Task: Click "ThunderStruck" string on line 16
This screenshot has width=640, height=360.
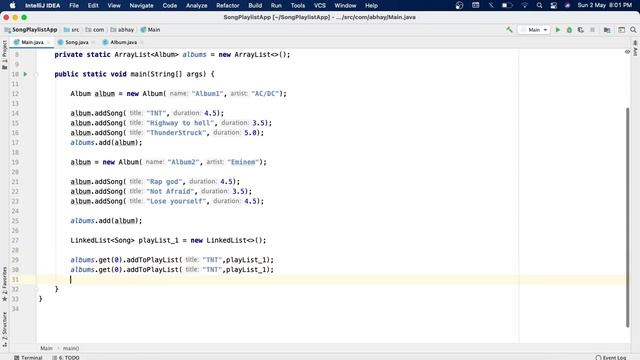Action: (x=176, y=133)
